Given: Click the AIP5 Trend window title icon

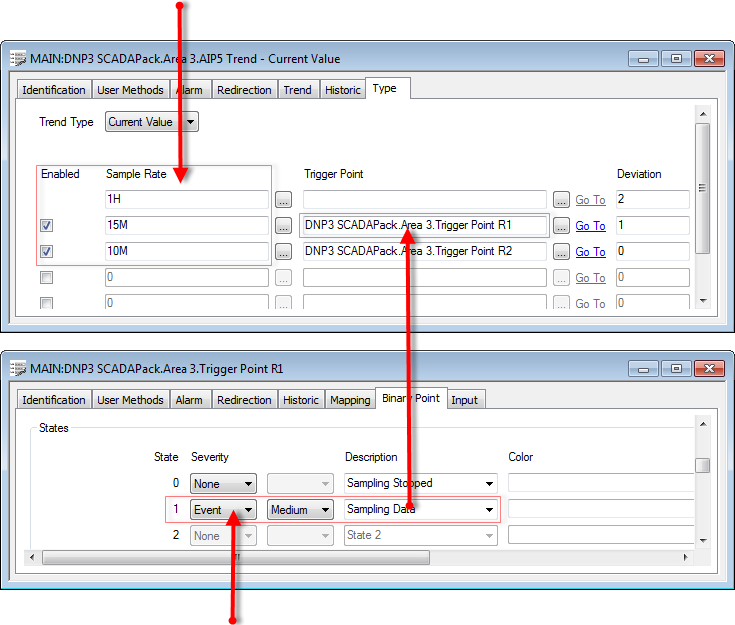Looking at the screenshot, I should point(18,59).
